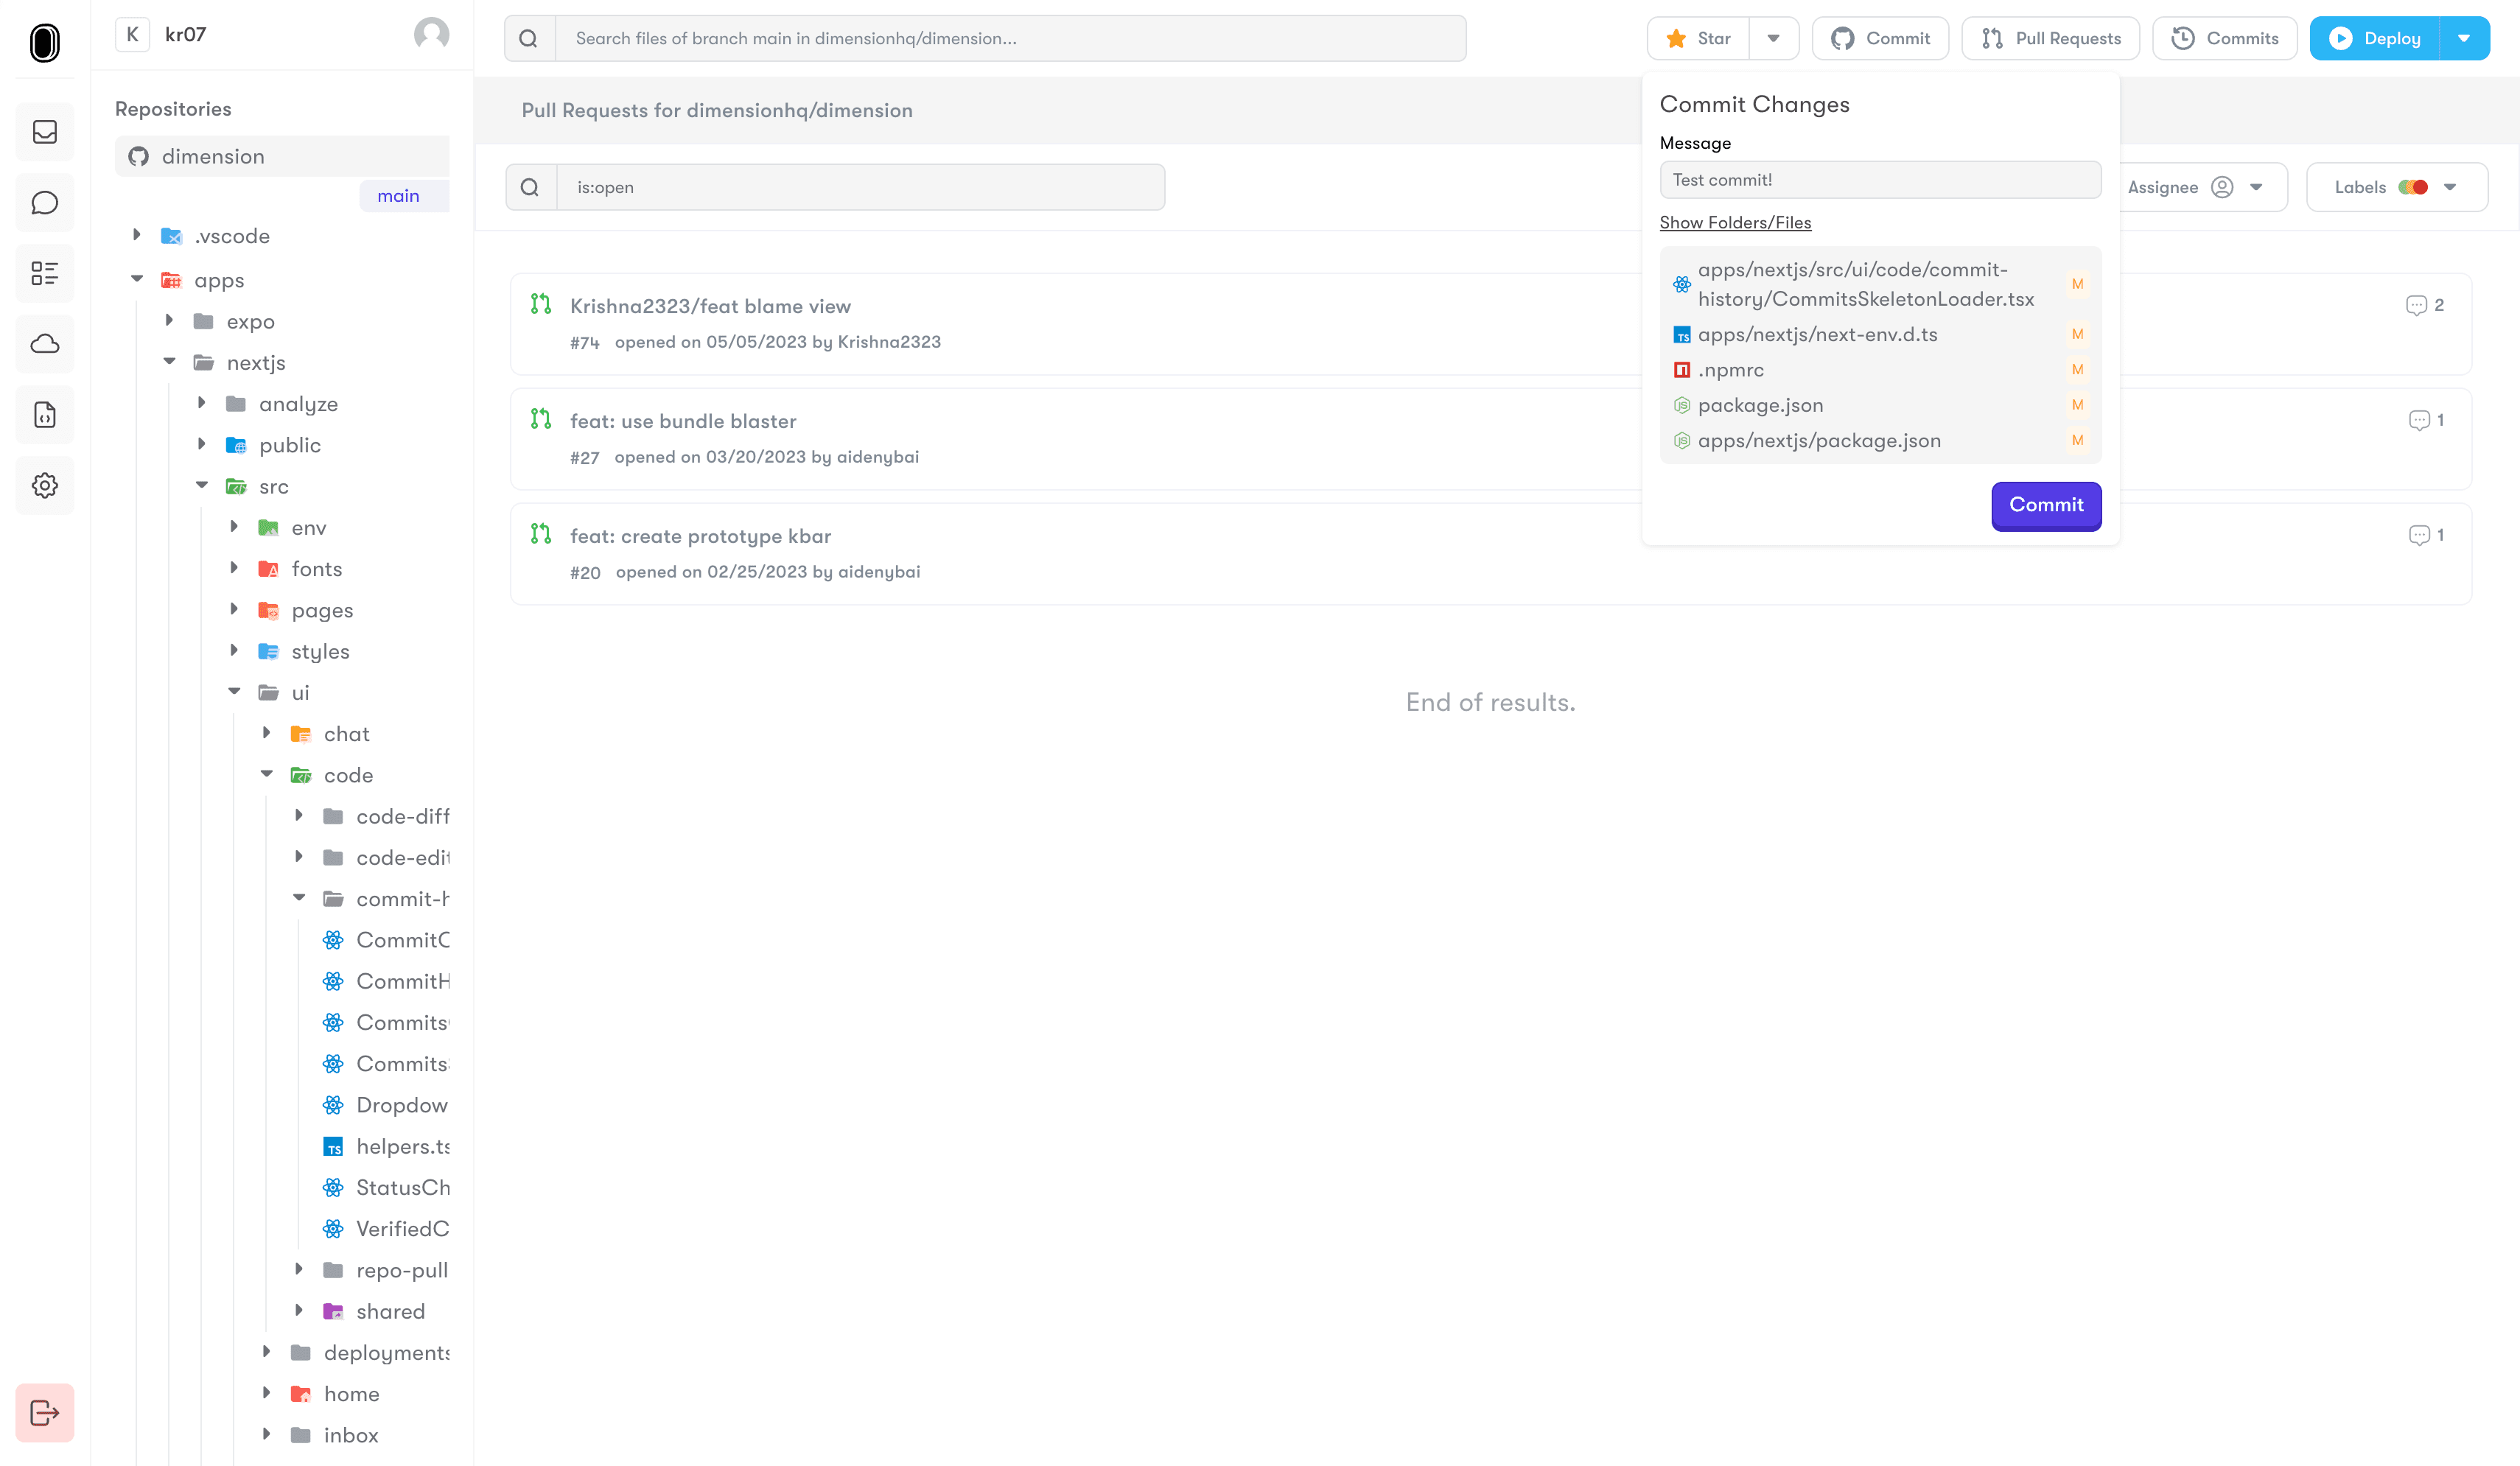Click the comments icon on PR #74
2520x1466 pixels.
[2416, 305]
